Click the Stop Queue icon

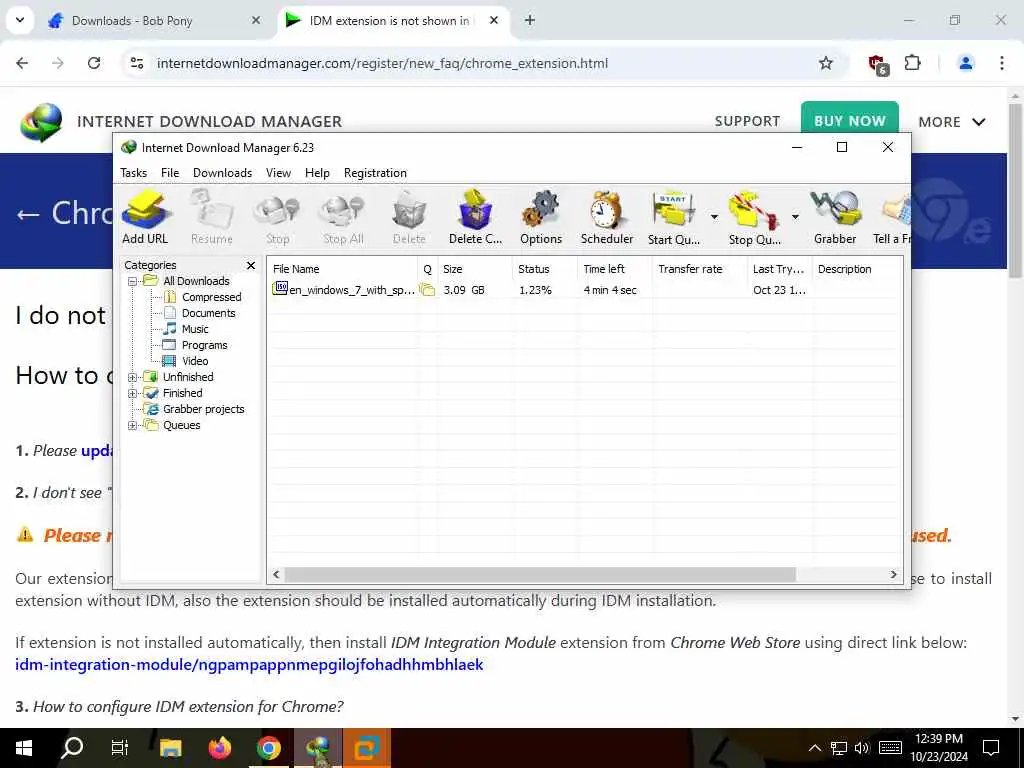(x=754, y=217)
